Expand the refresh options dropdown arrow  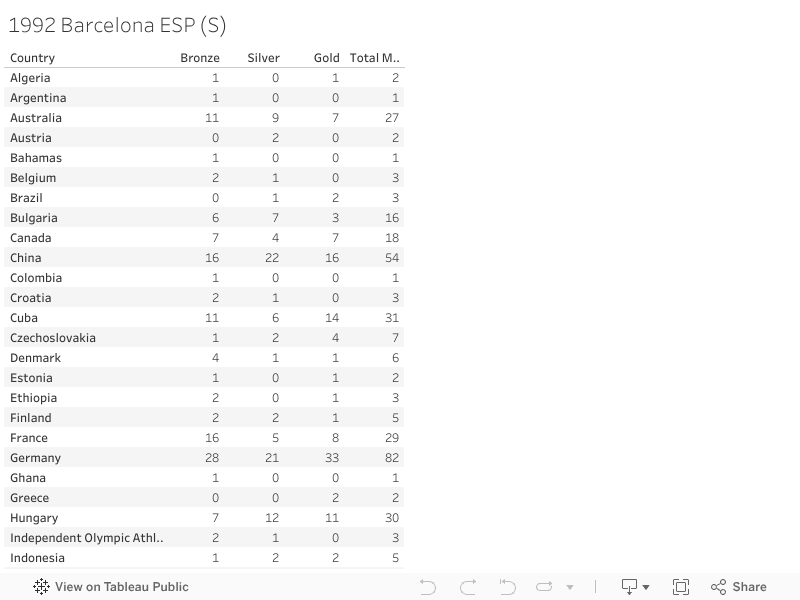pyautogui.click(x=570, y=588)
